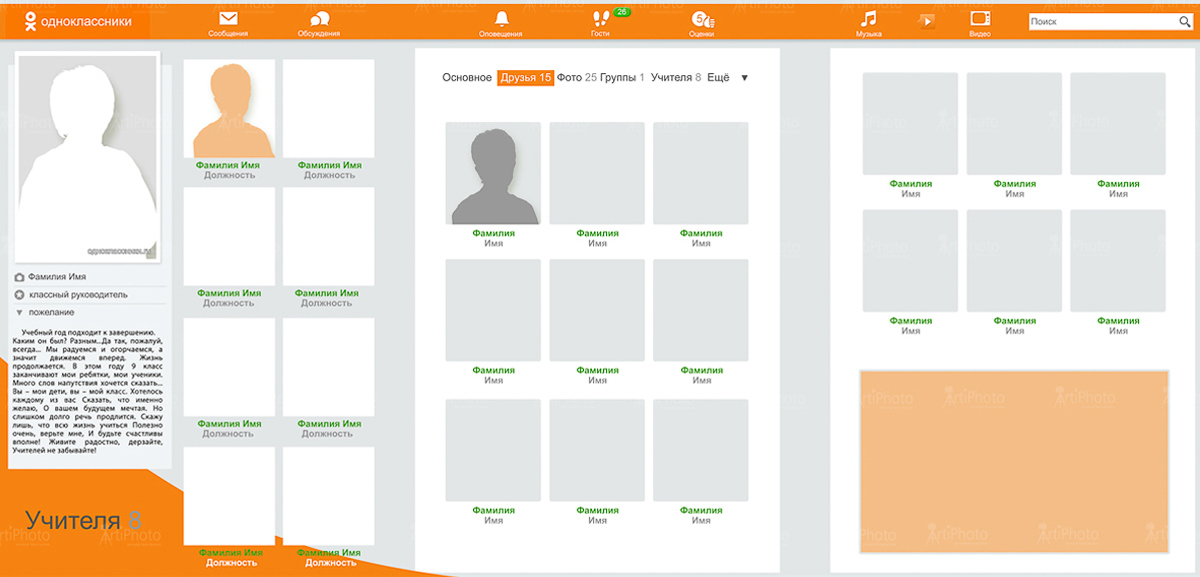The height and width of the screenshot is (577, 1200).
Task: Click the Одноклассники logo
Action: 77,20
